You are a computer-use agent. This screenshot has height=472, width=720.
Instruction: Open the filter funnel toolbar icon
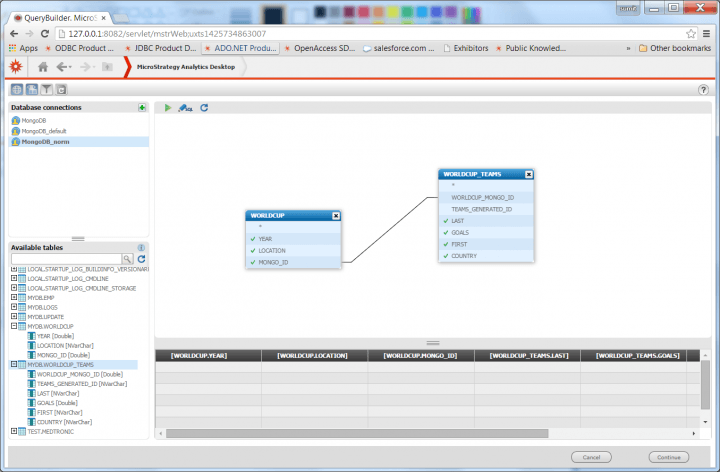pyautogui.click(x=46, y=90)
